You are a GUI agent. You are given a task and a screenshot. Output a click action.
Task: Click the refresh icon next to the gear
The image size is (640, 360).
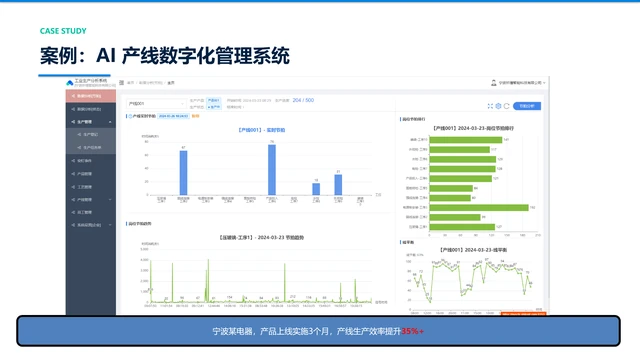pos(507,106)
